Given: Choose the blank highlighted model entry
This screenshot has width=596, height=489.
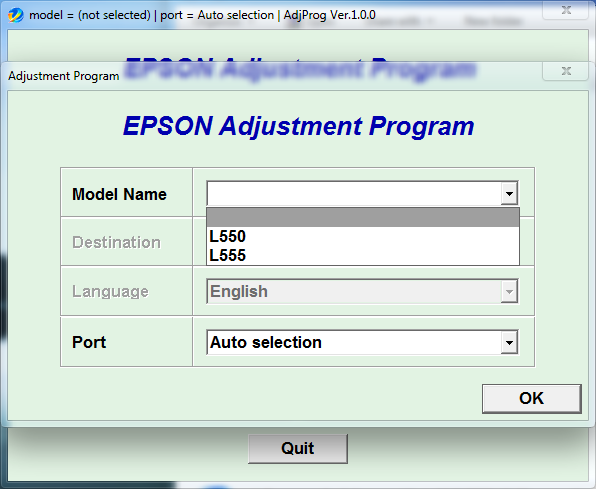Looking at the screenshot, I should (x=363, y=218).
